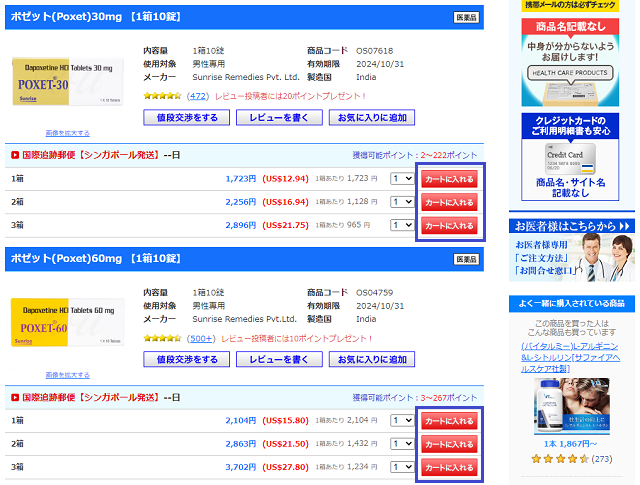
Task: Click product code OS07618
Action: click(374, 51)
